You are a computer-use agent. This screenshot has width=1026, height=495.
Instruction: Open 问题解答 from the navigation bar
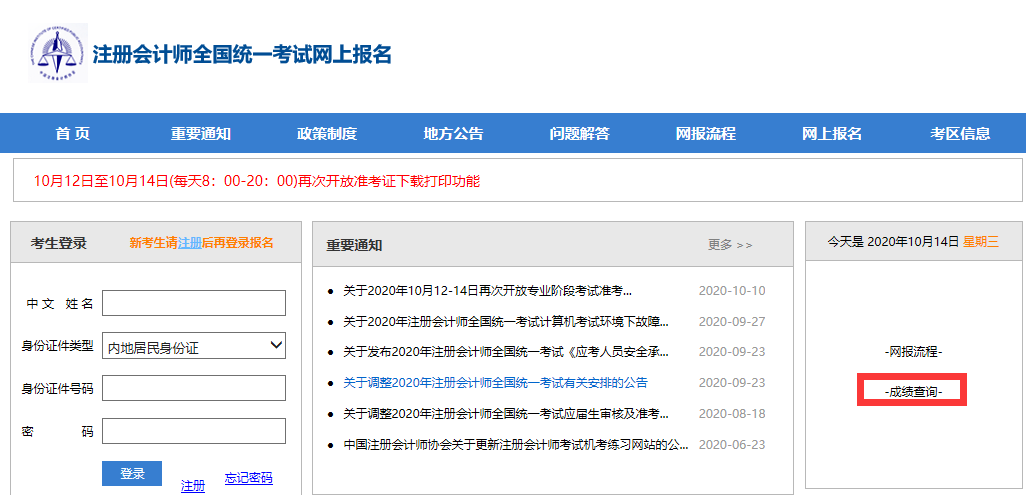(x=579, y=134)
